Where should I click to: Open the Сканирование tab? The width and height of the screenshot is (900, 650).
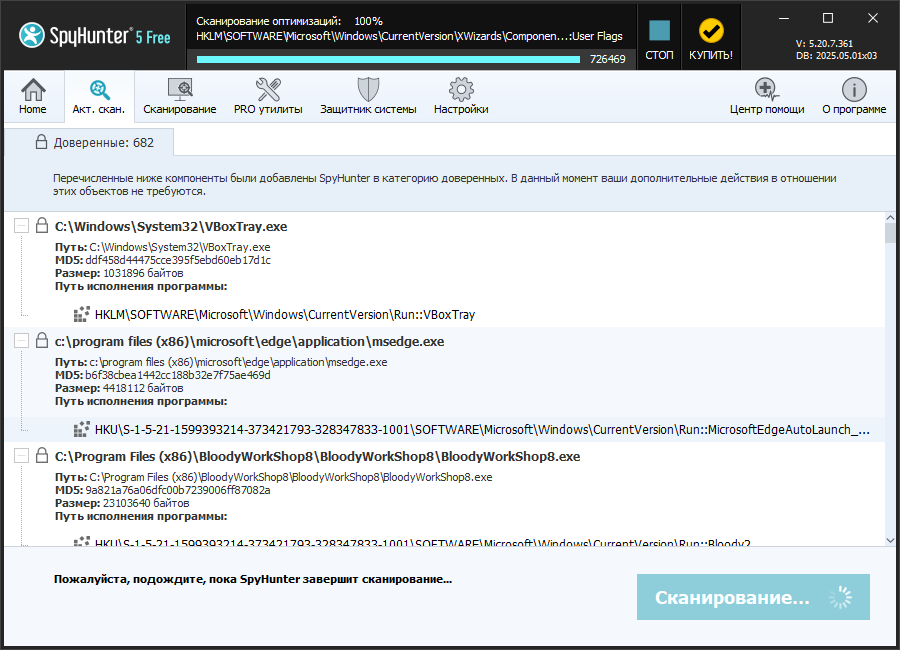[x=180, y=96]
